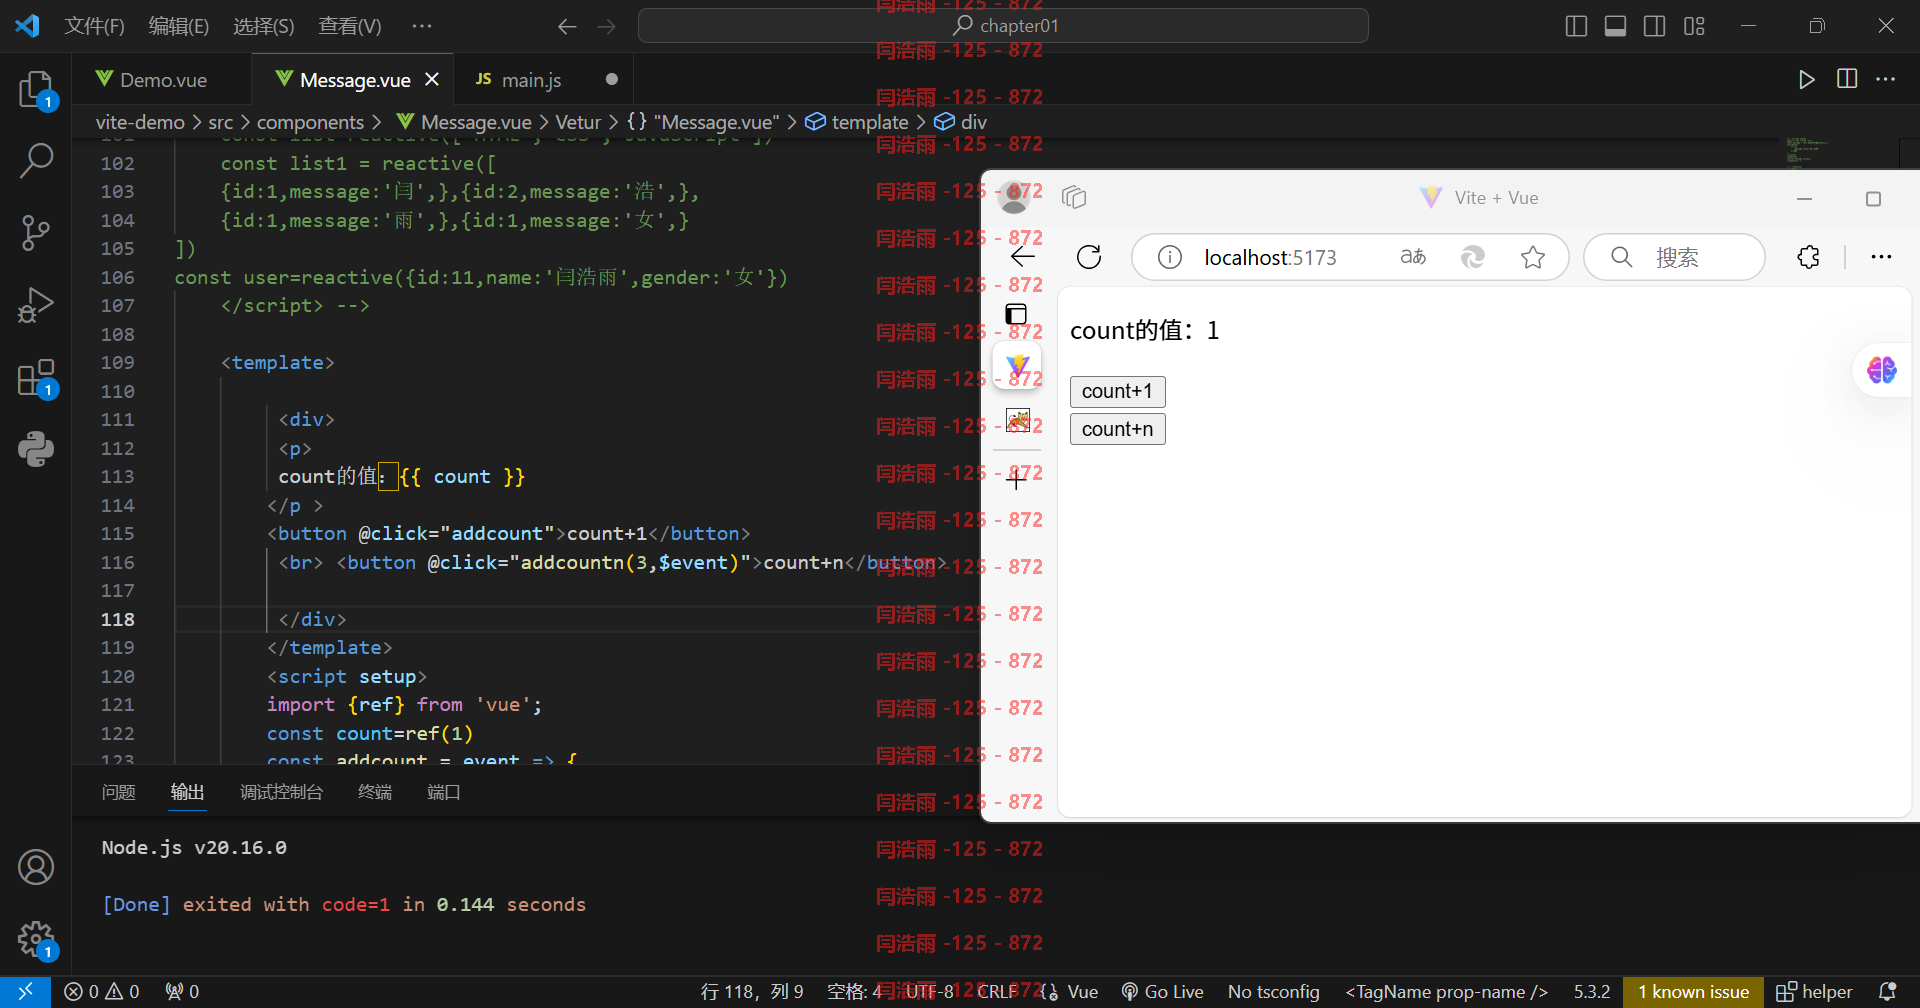Open the Manage settings gear
This screenshot has width=1920, height=1008.
pyautogui.click(x=36, y=939)
